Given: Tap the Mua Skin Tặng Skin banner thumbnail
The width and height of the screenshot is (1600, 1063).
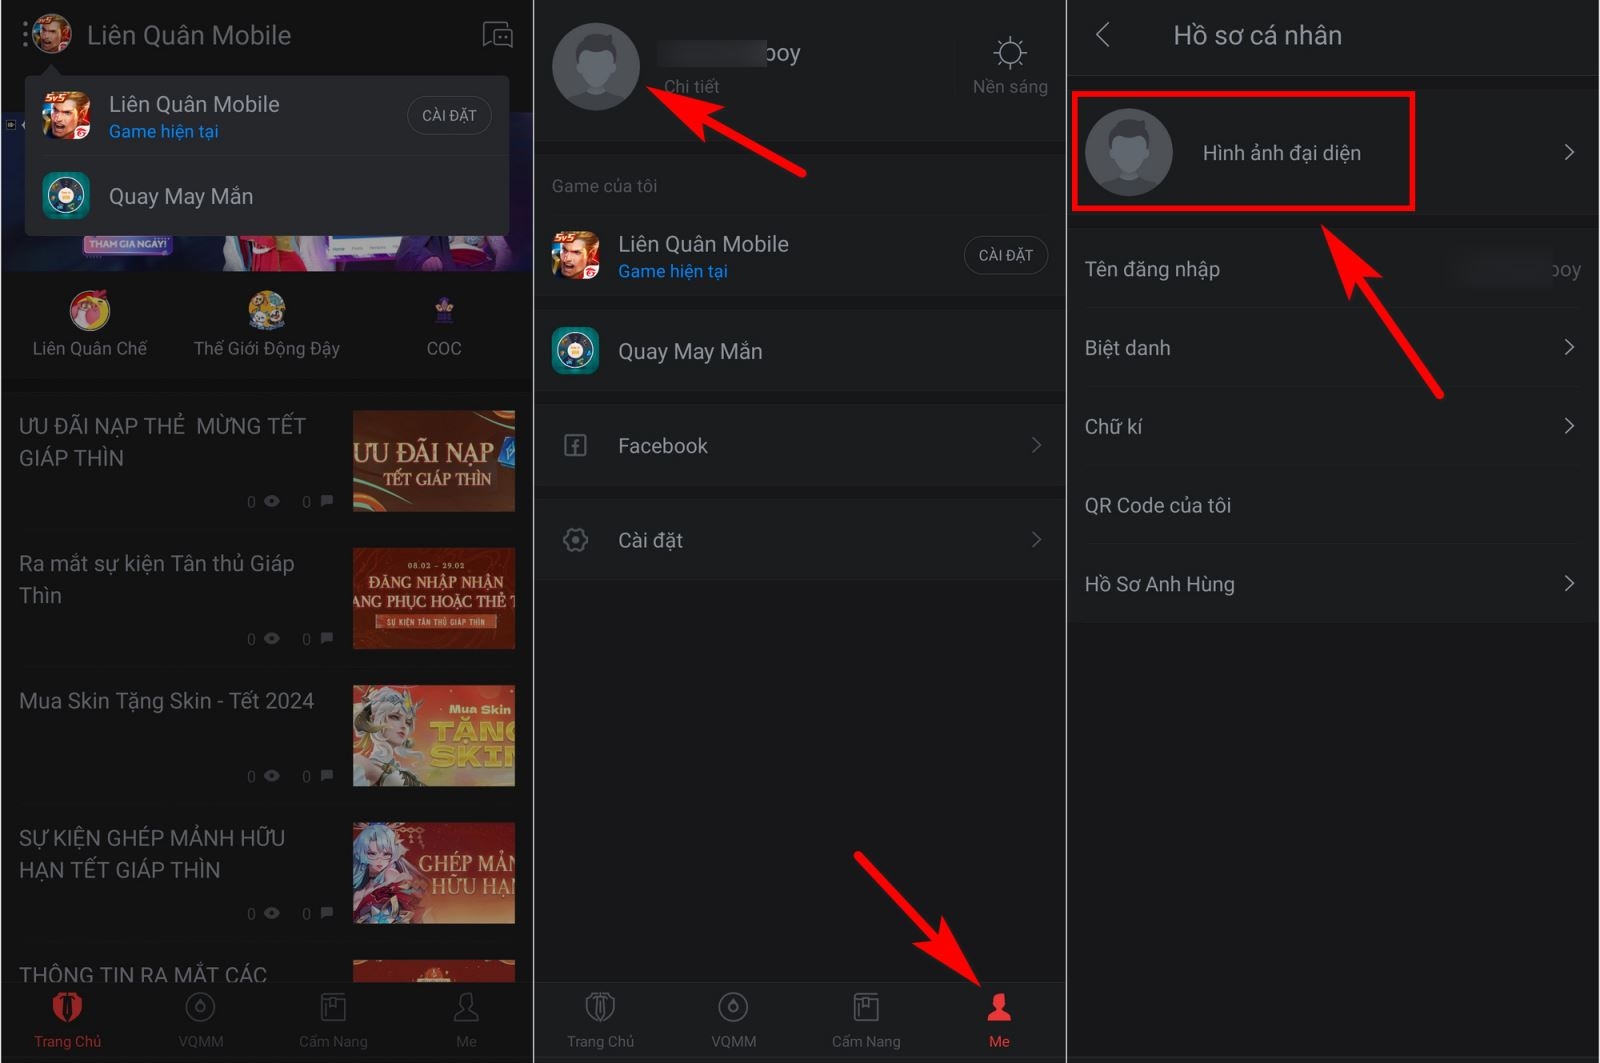Looking at the screenshot, I should (434, 736).
